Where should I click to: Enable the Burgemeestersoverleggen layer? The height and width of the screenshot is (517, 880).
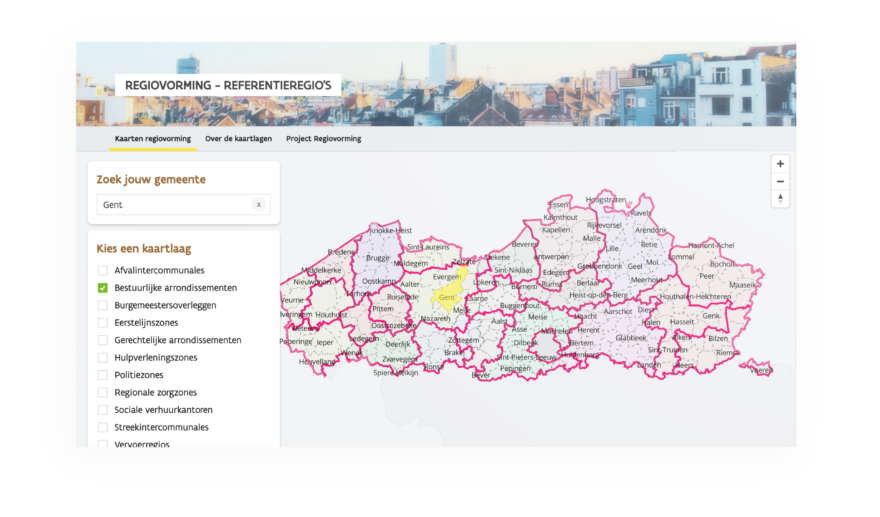point(103,305)
